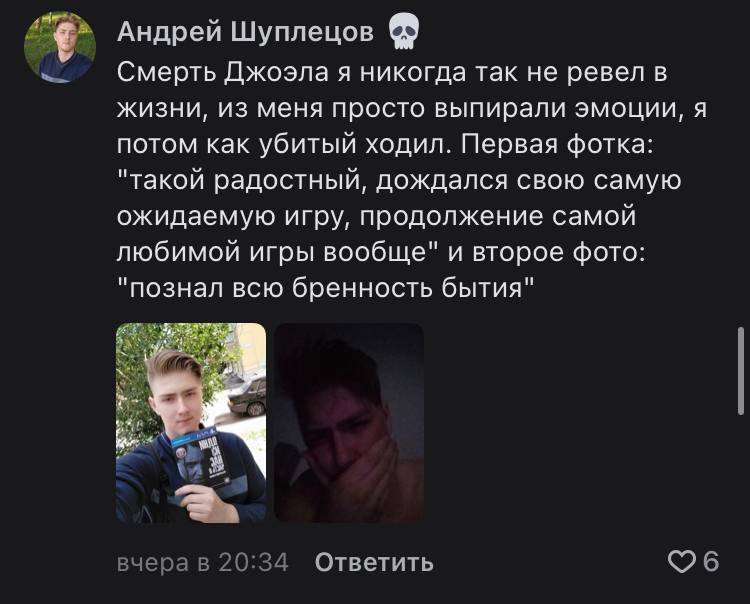The image size is (750, 604).
Task: Open the second dark crying photo
Action: (x=349, y=423)
